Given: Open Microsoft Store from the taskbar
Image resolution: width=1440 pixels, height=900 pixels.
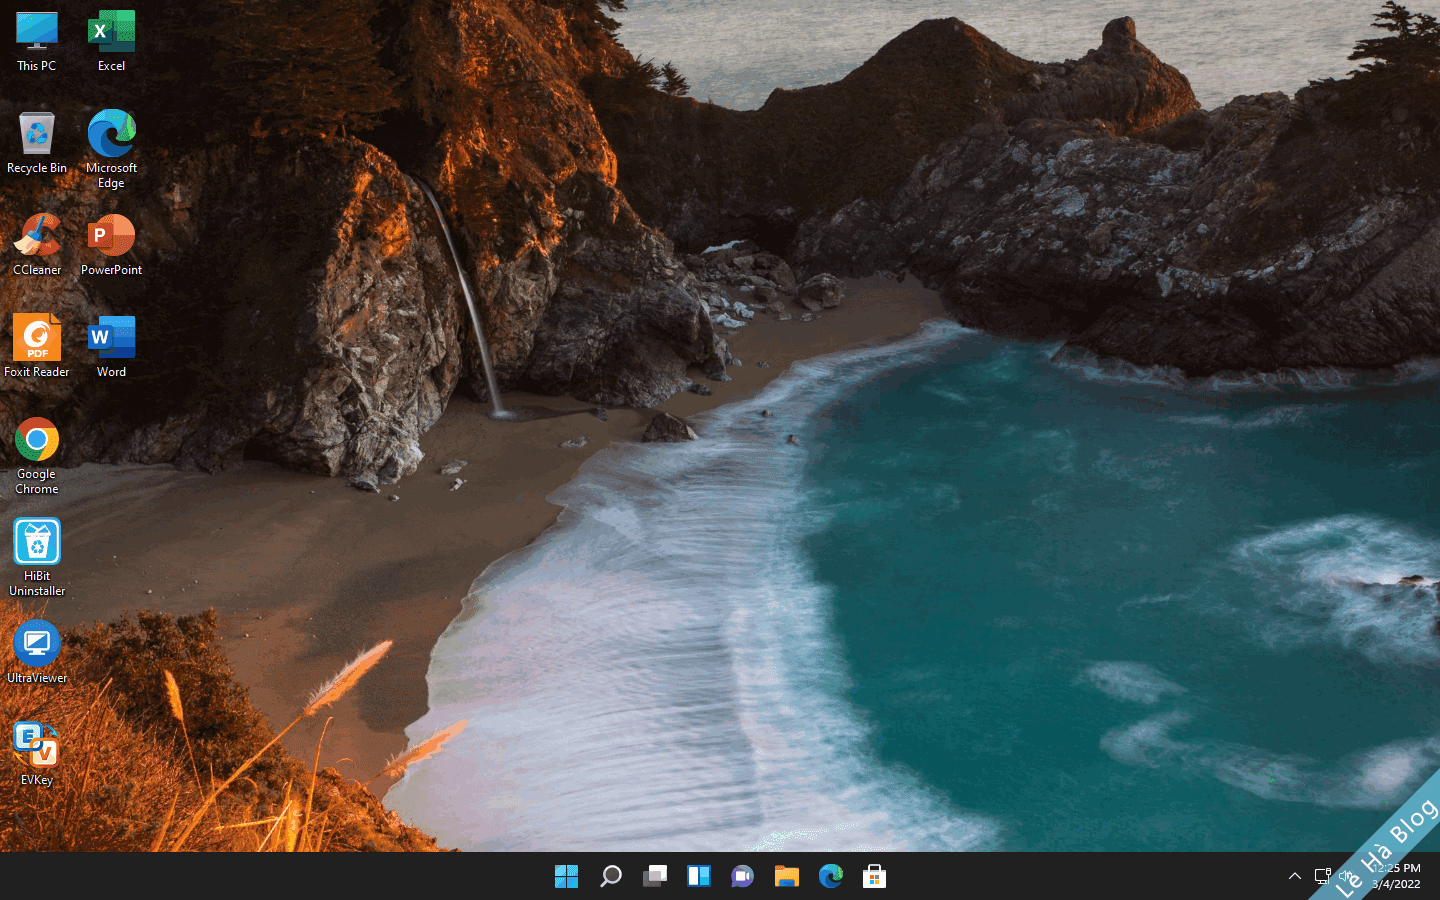Looking at the screenshot, I should (x=874, y=877).
